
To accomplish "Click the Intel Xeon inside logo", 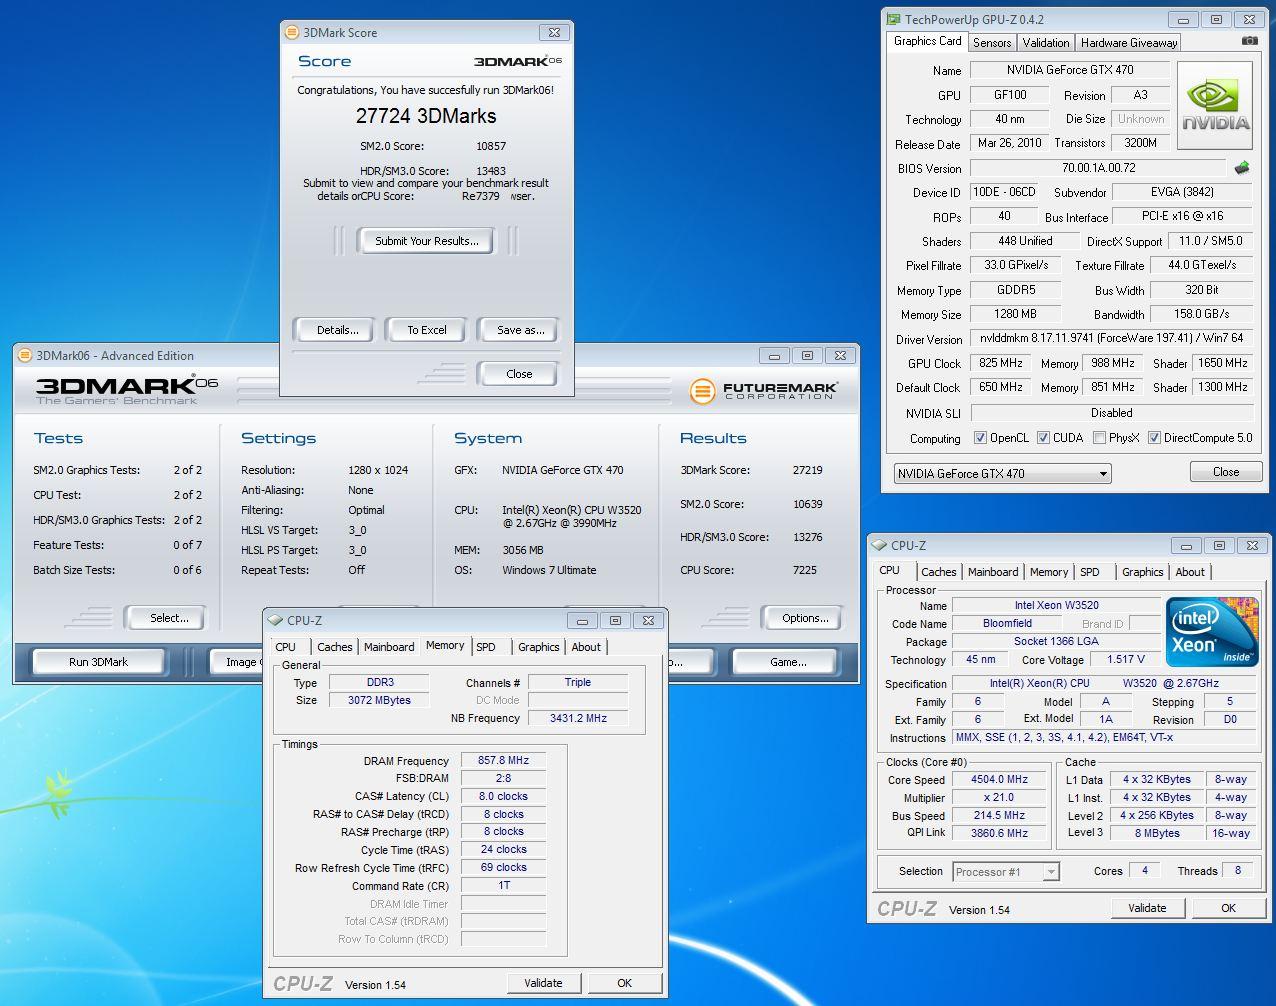I will point(1212,632).
